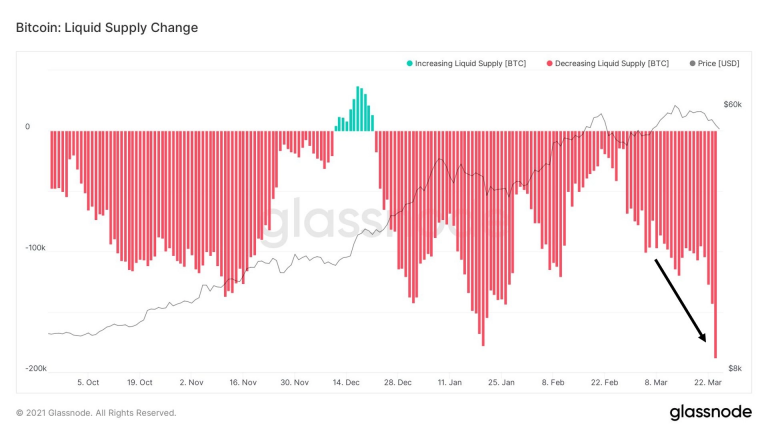Image resolution: width=768 pixels, height=432 pixels.
Task: Click the red Decreasing Liquid Supply dot
Action: (x=550, y=63)
